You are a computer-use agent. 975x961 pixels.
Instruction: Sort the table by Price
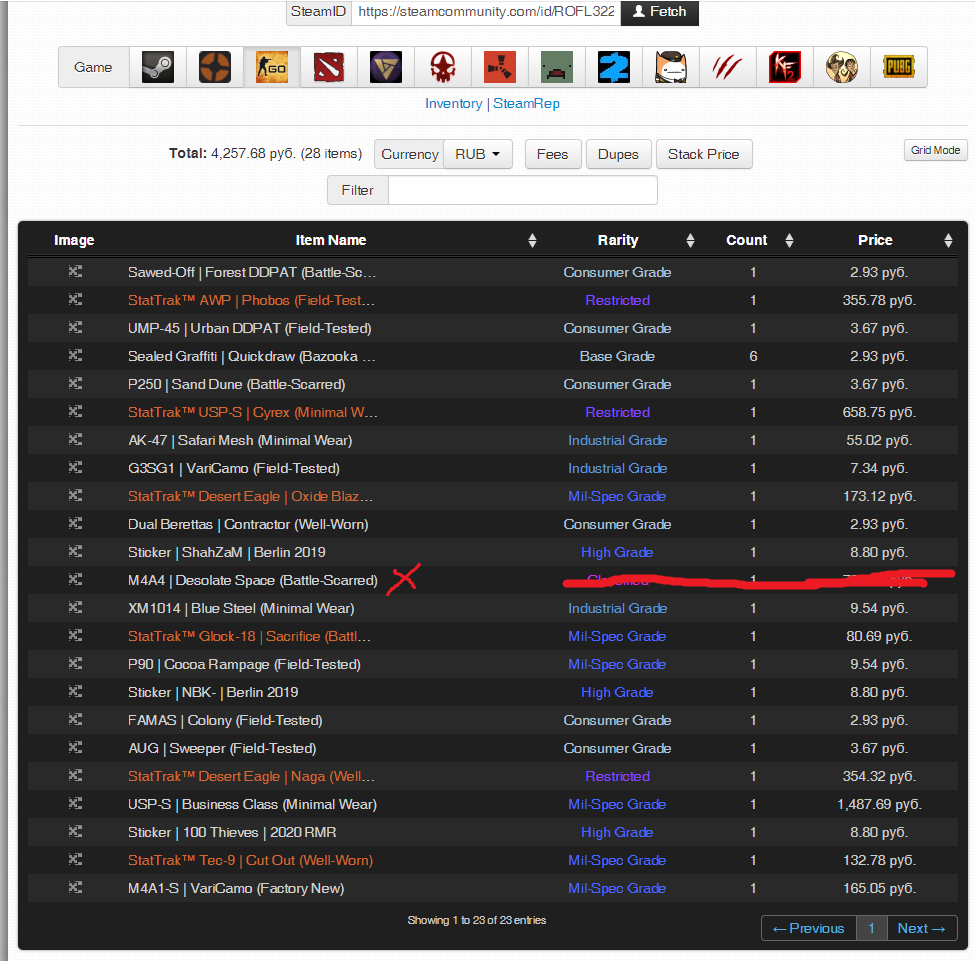tap(876, 240)
